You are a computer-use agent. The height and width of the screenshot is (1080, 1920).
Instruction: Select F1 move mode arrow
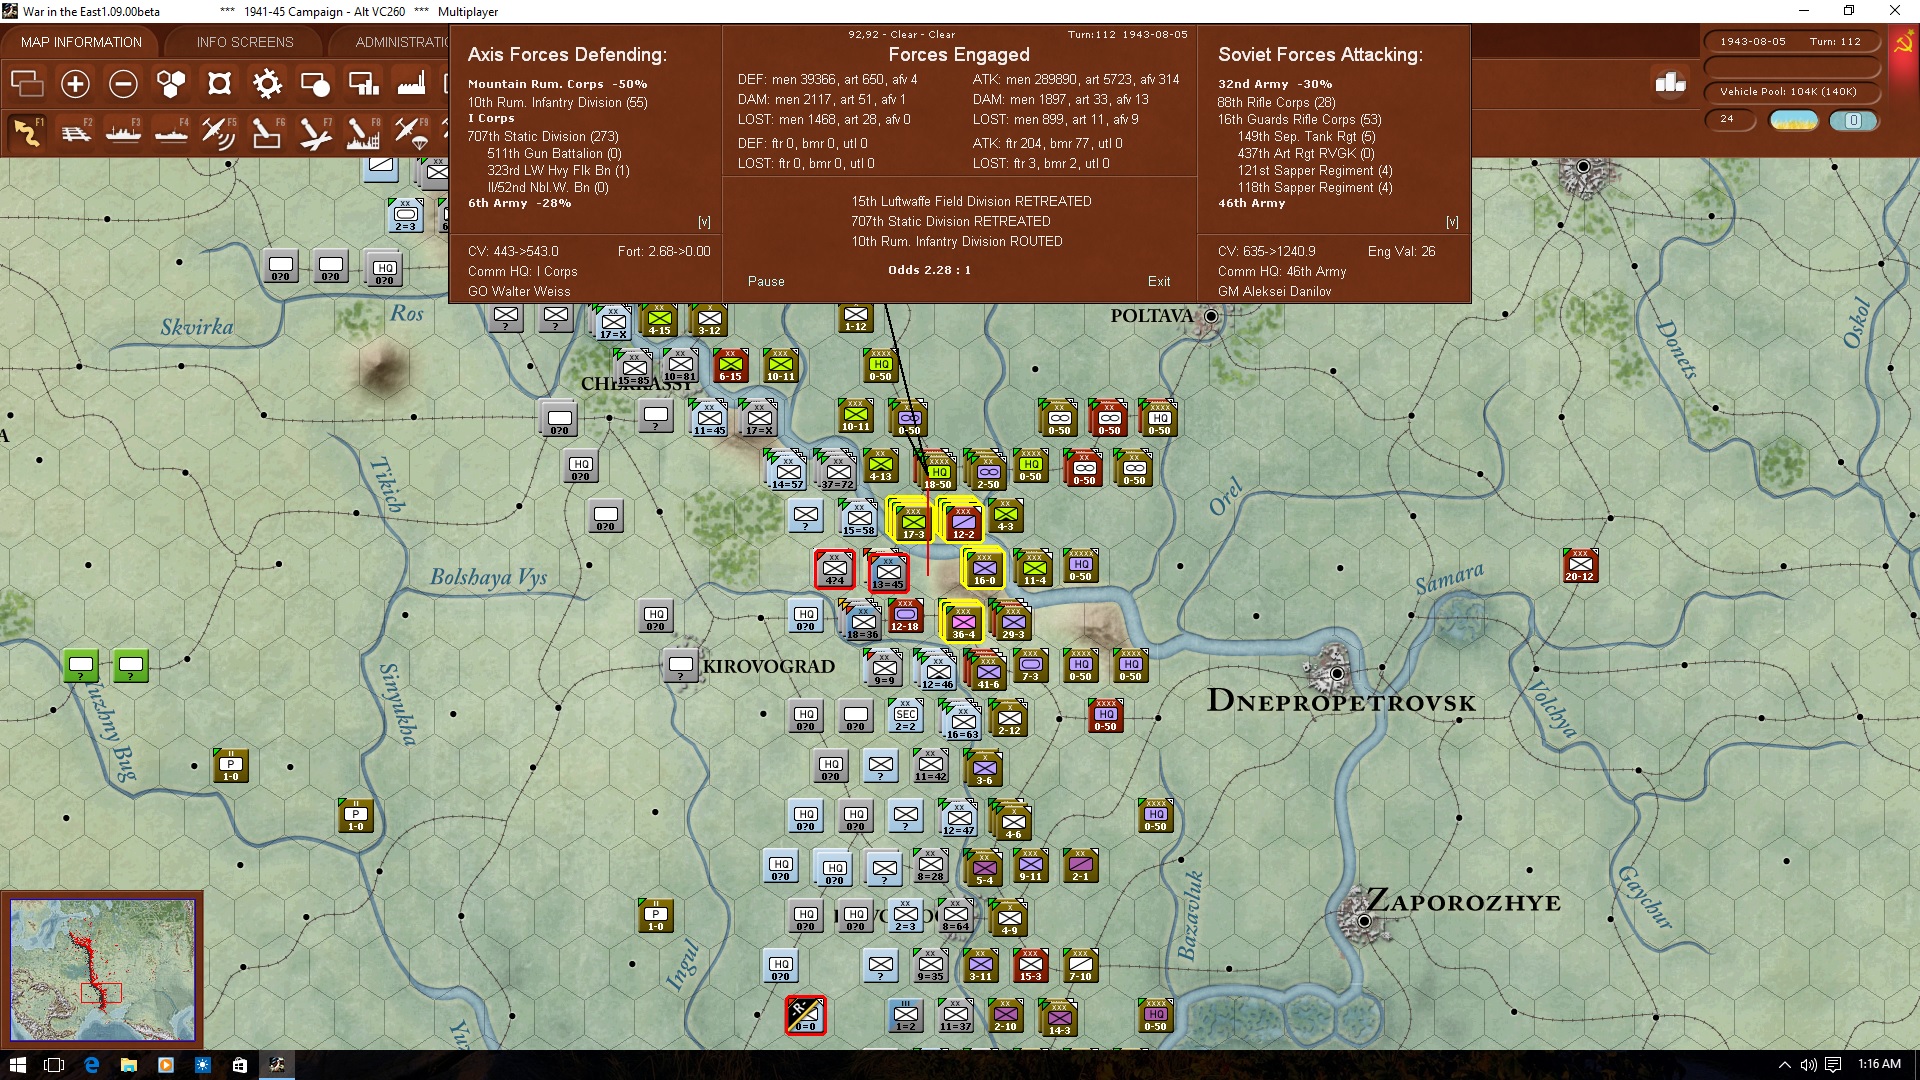pyautogui.click(x=27, y=132)
